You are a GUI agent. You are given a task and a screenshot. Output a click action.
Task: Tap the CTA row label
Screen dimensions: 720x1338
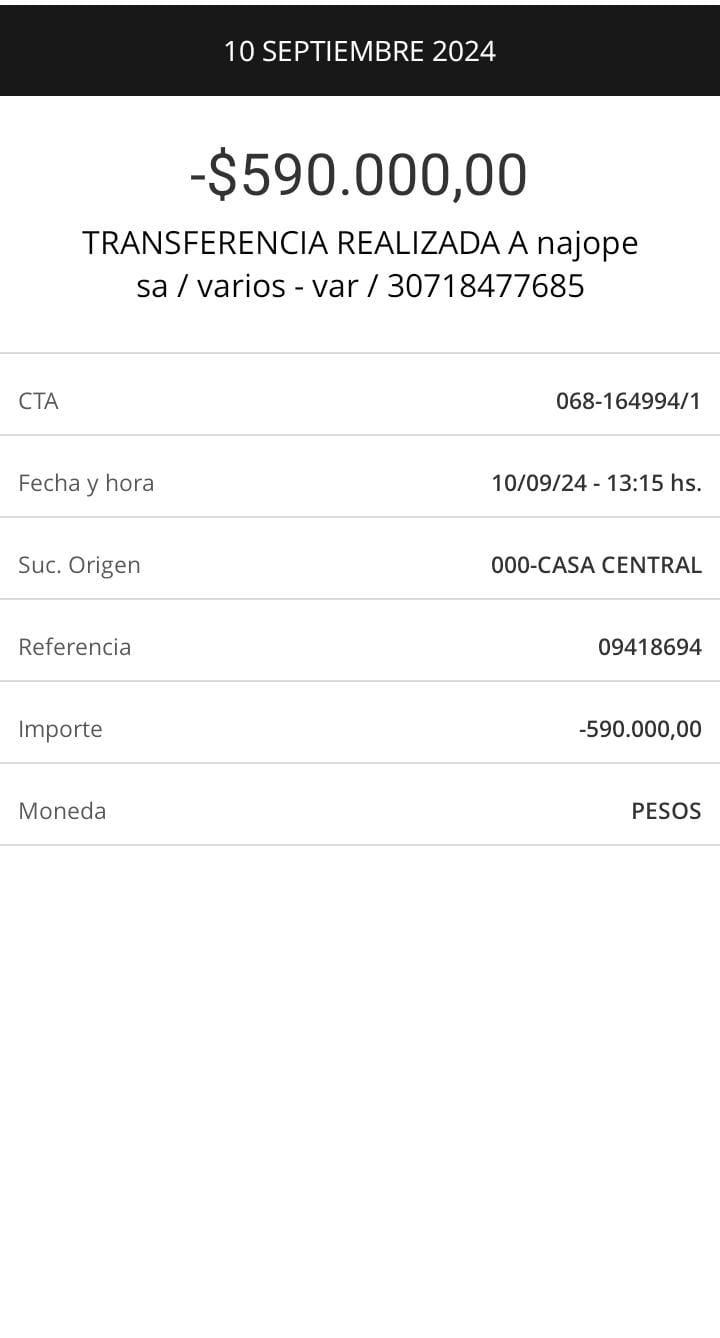pyautogui.click(x=38, y=401)
